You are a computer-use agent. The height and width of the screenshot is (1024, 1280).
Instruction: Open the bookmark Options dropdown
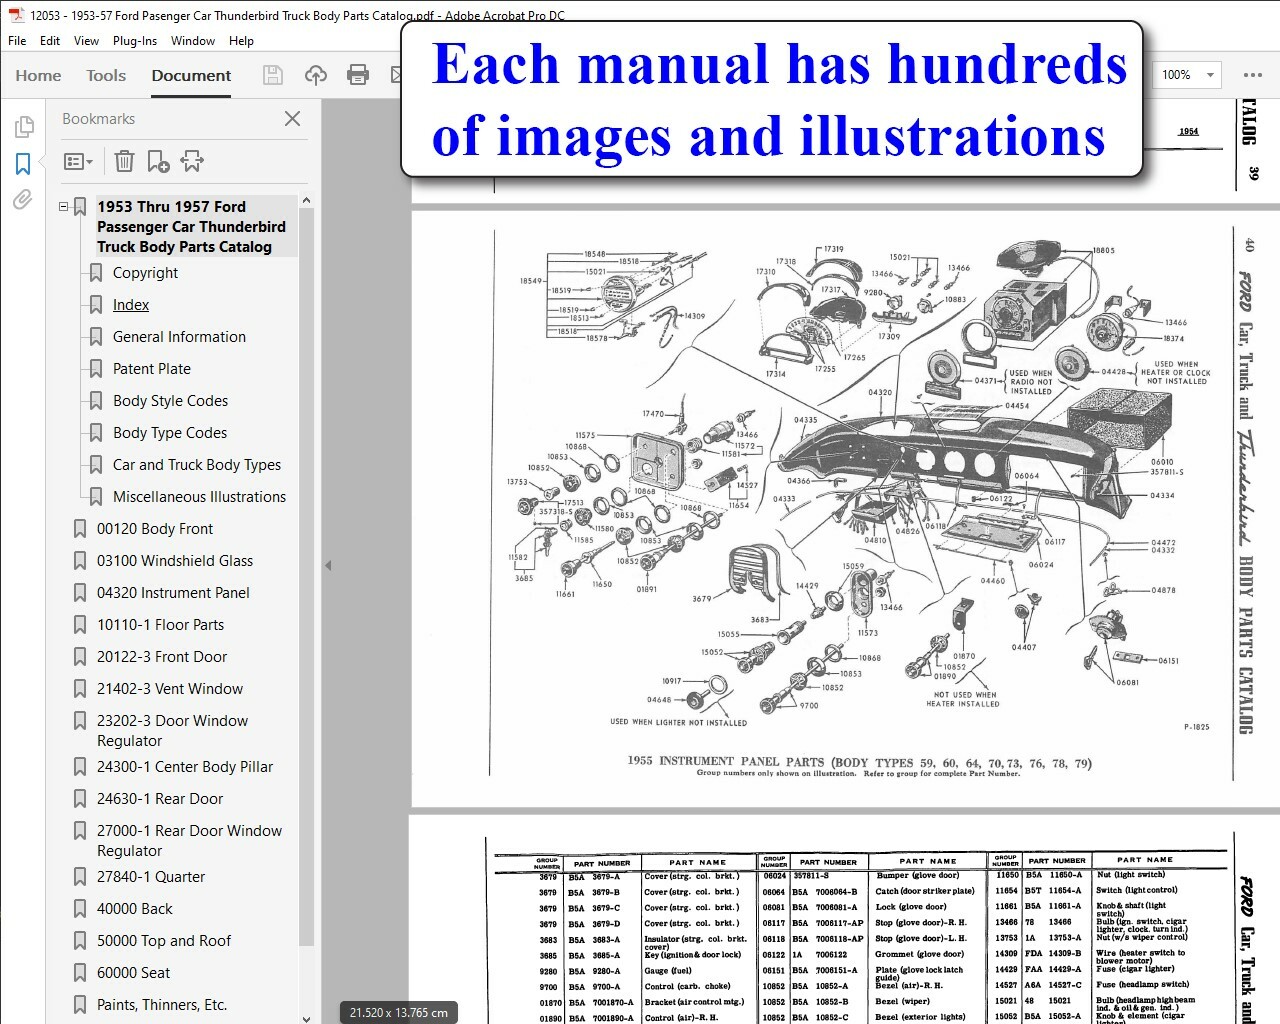pyautogui.click(x=78, y=161)
